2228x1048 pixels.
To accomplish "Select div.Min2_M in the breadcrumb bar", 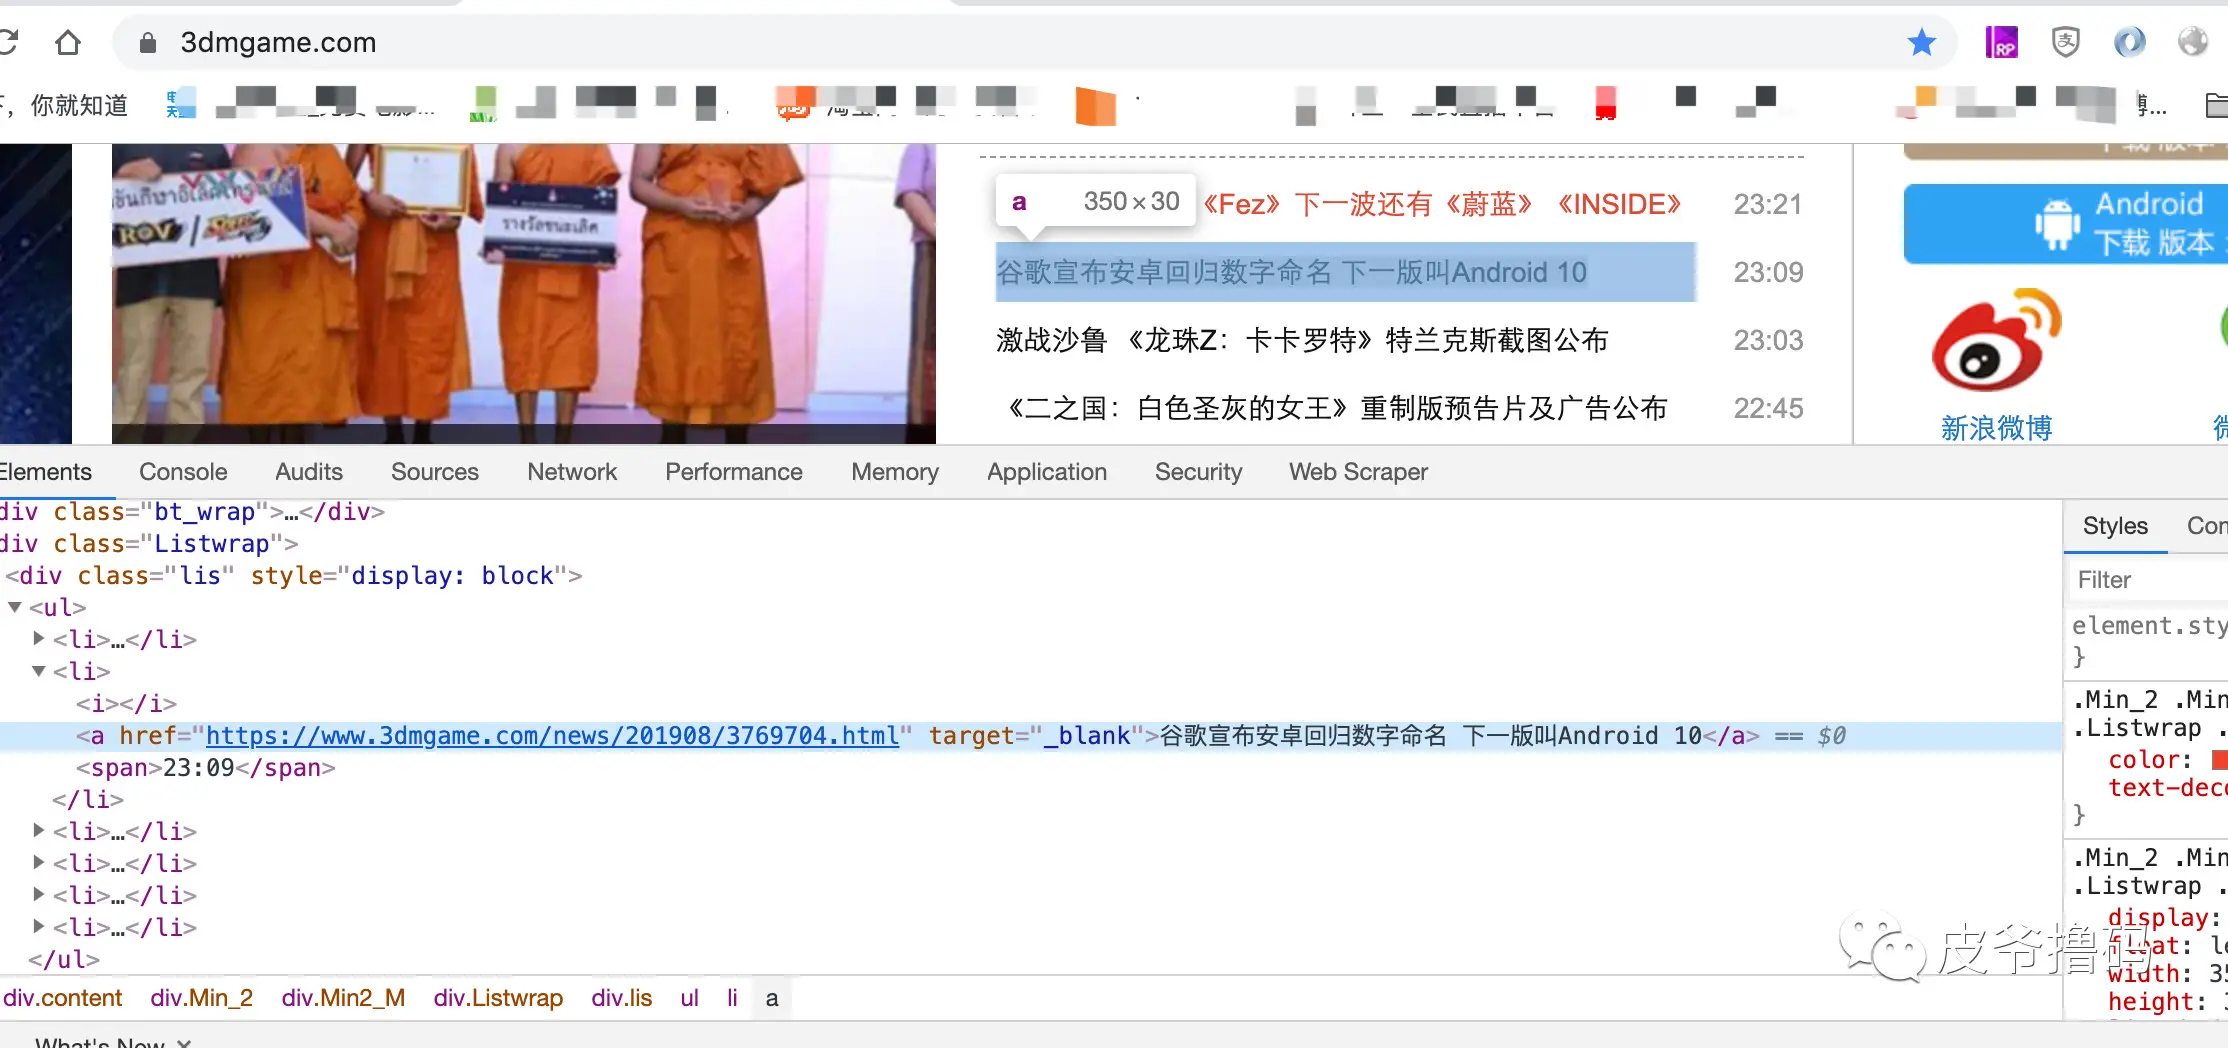I will tap(343, 998).
